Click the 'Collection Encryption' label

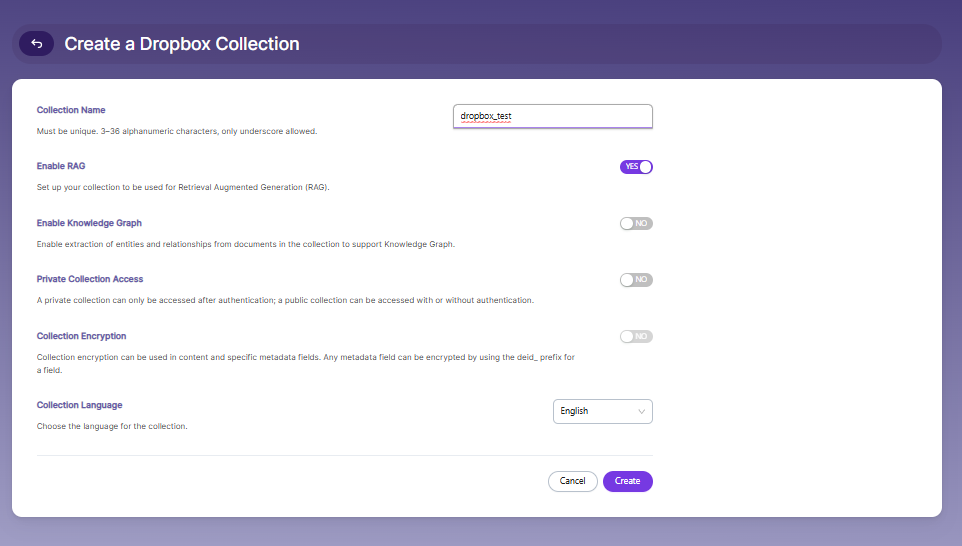81,336
